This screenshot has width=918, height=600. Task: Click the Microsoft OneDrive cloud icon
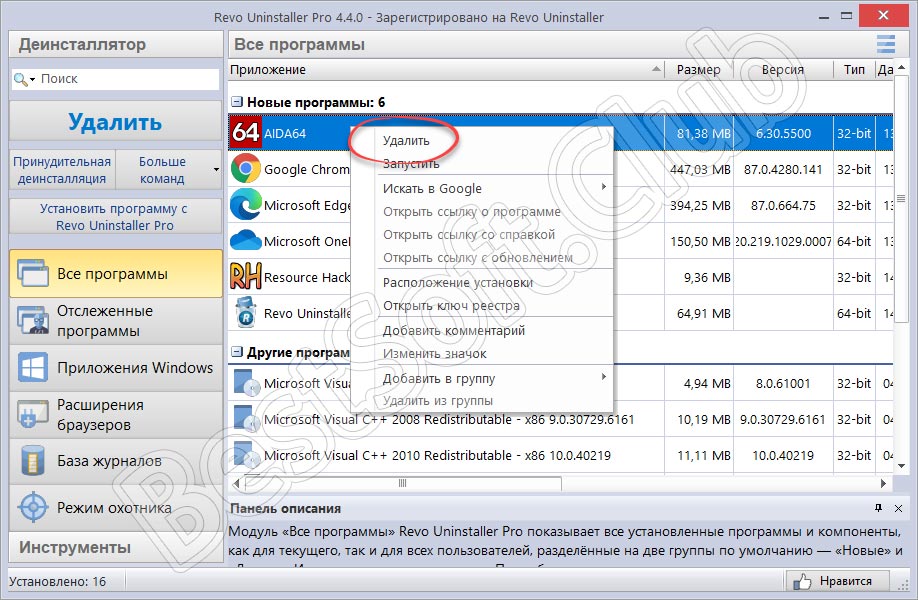tap(245, 241)
